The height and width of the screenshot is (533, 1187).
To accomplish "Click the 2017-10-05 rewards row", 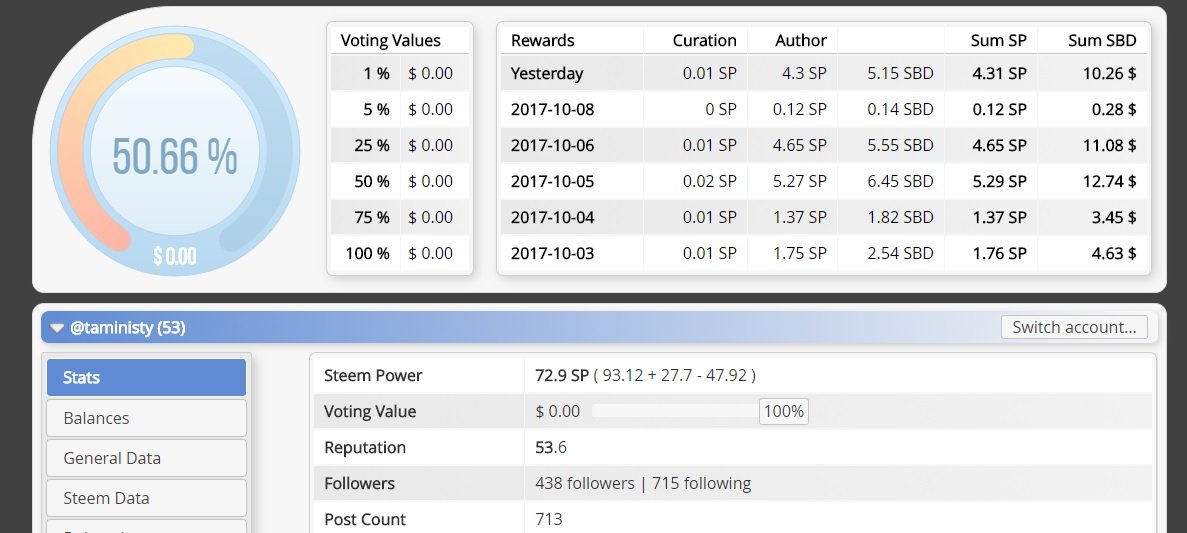I will click(824, 181).
